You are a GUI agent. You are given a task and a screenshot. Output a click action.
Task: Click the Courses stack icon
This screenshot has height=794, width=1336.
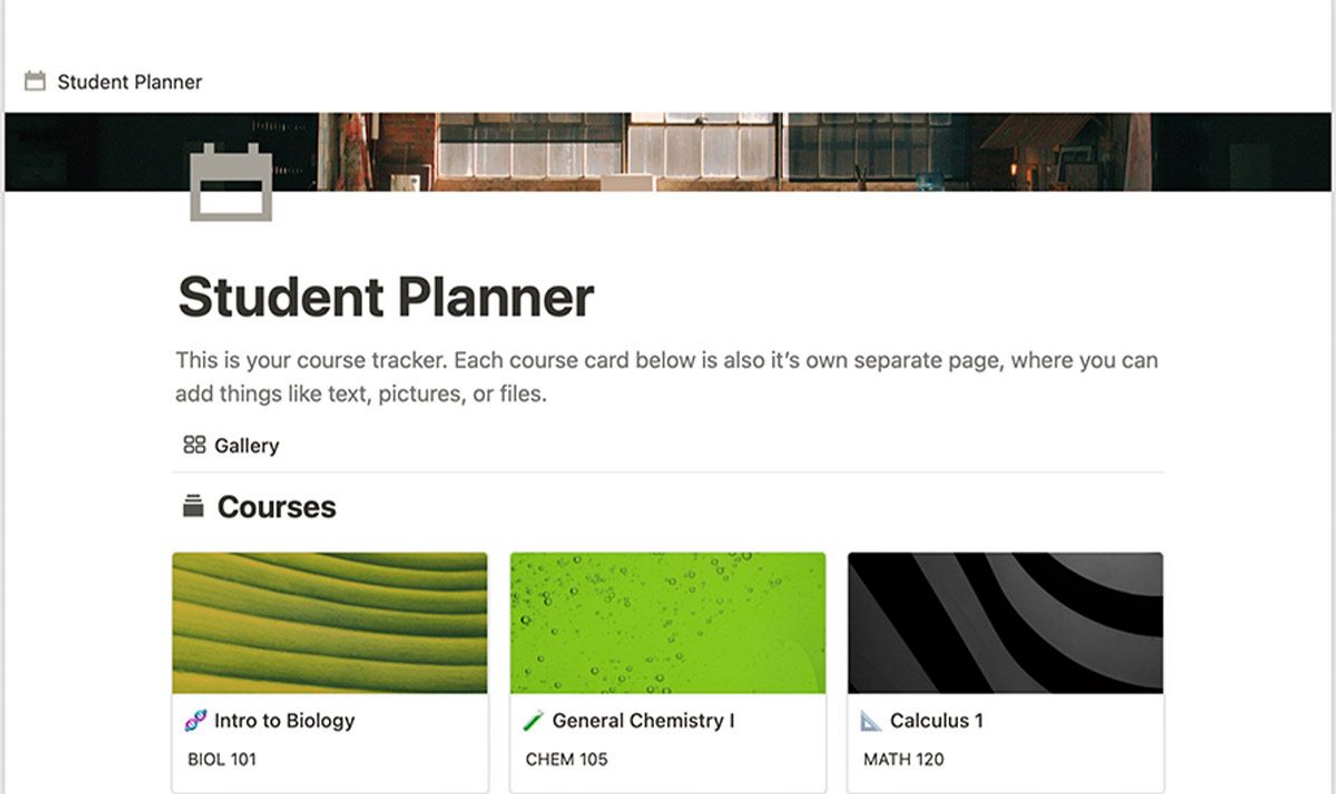click(193, 506)
